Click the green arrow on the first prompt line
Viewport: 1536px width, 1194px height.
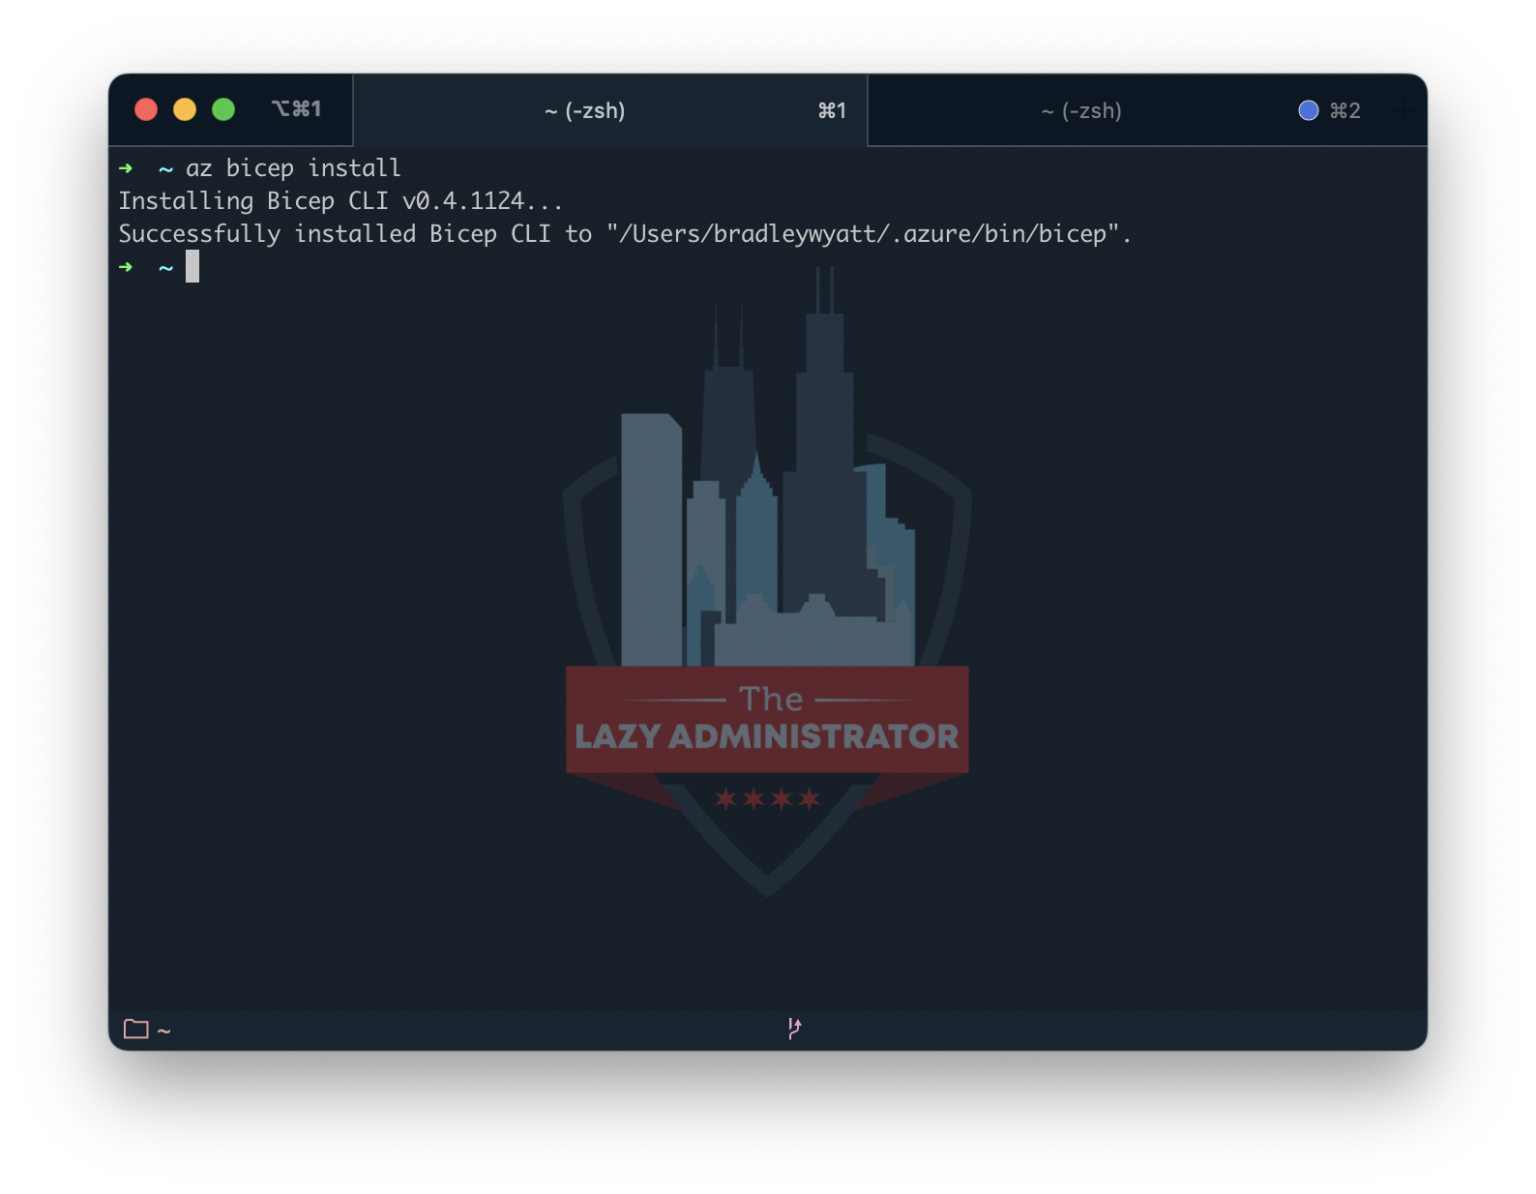126,168
